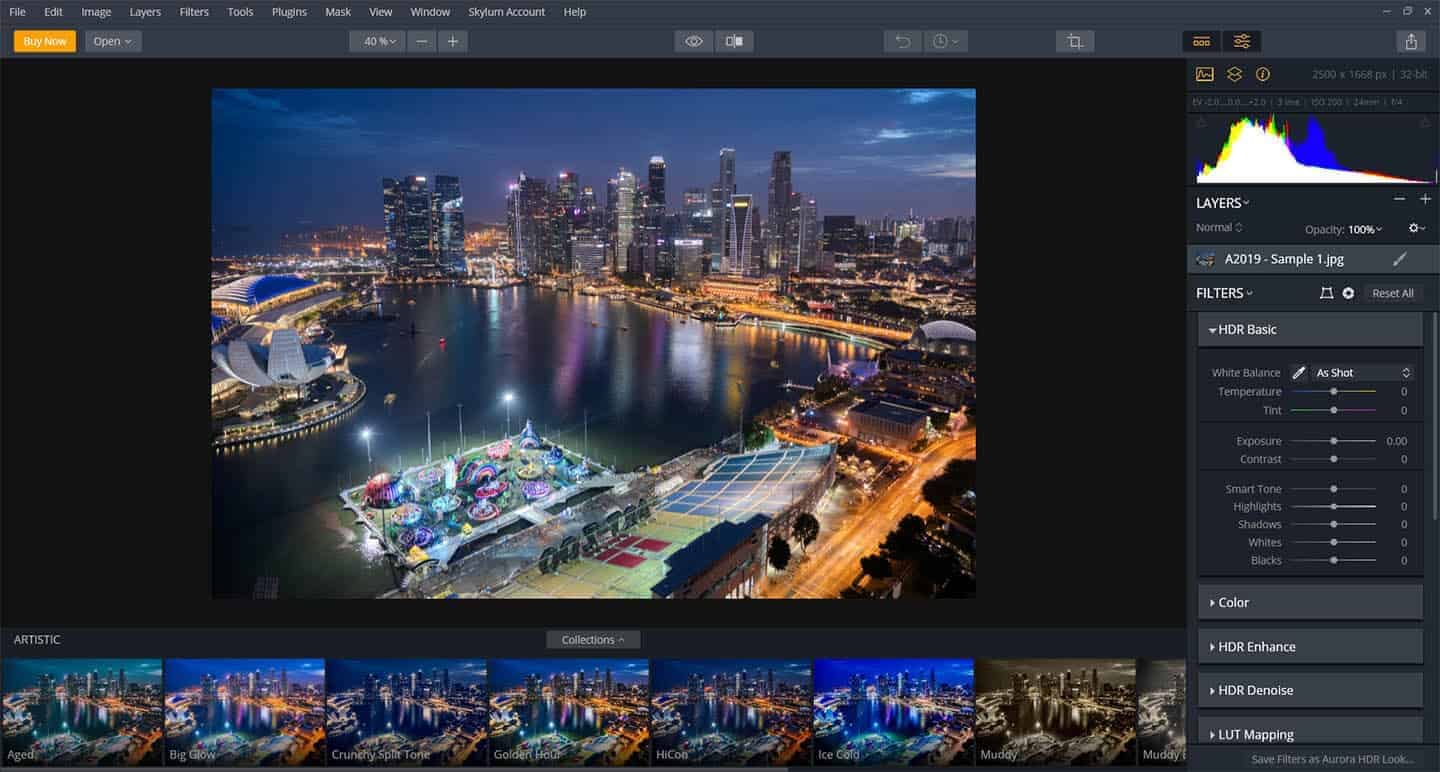Toggle the filters side panel icon
The image size is (1440, 772).
pyautogui.click(x=1241, y=41)
